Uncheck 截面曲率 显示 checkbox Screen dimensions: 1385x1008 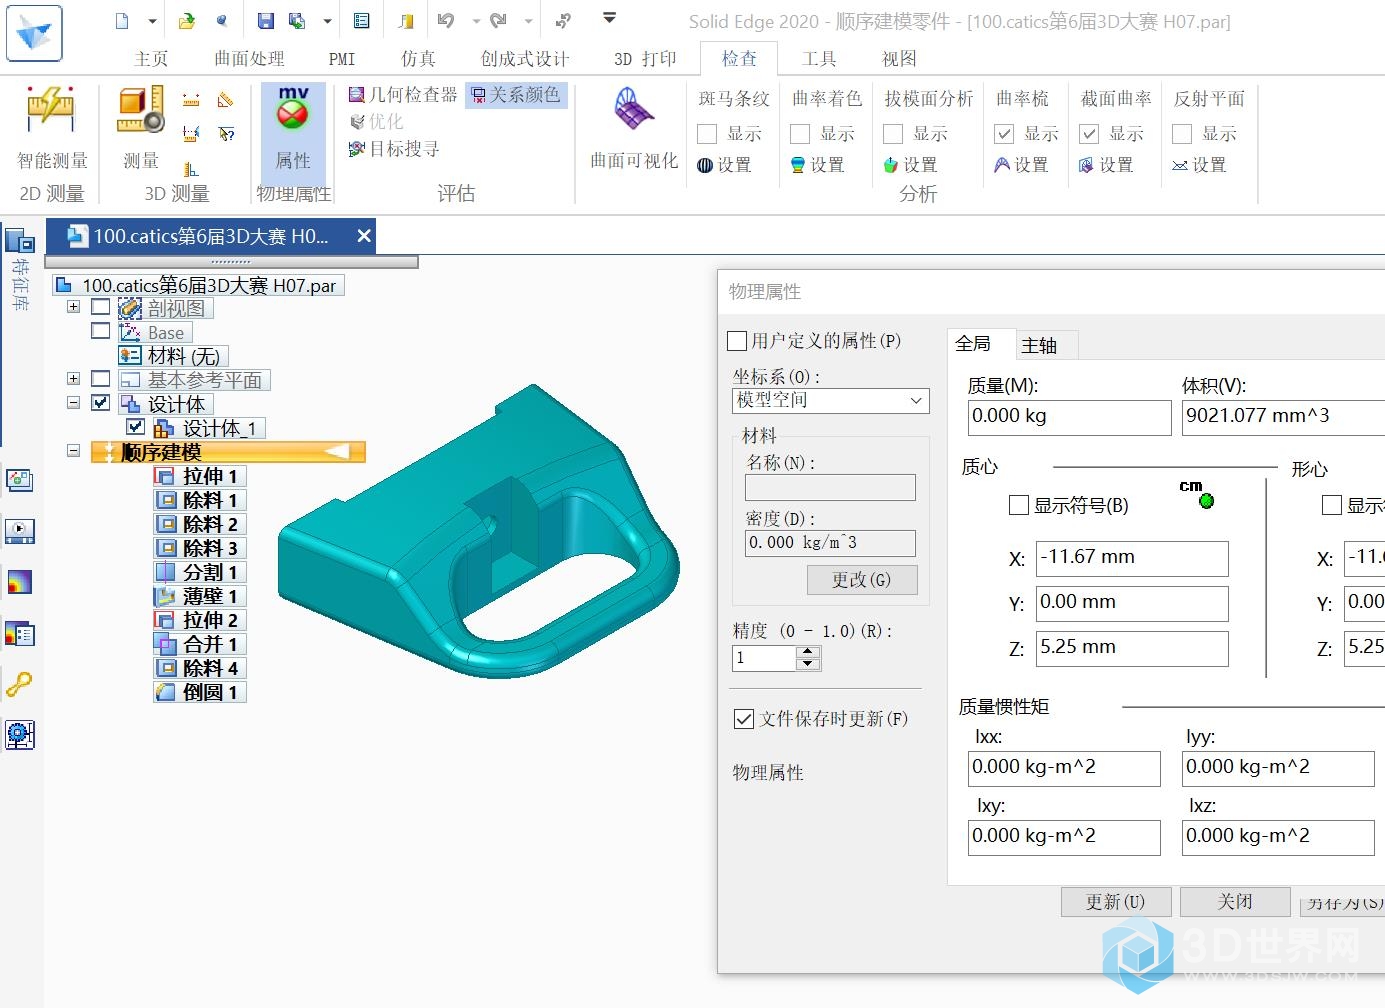point(1089,134)
